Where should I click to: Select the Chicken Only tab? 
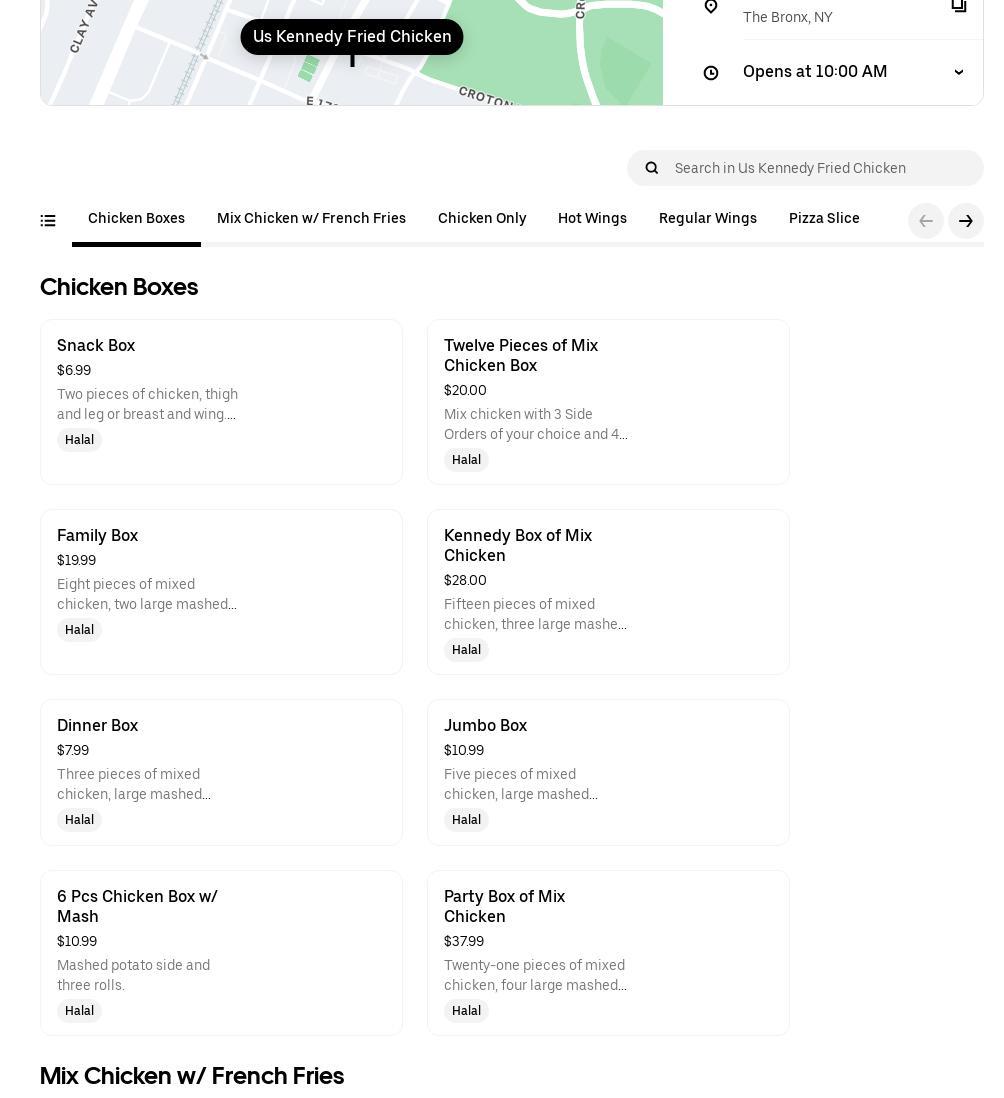coord(482,219)
